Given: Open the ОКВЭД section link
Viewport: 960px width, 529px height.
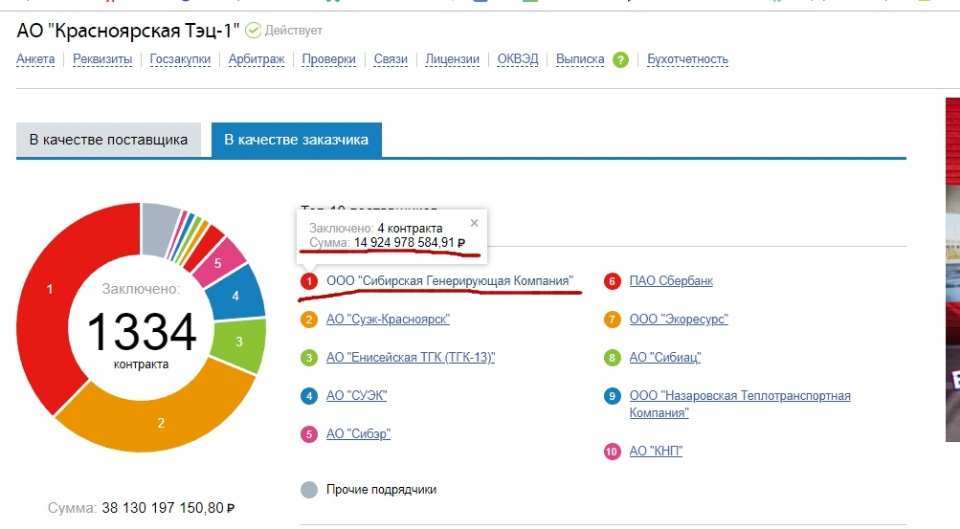Looking at the screenshot, I should point(517,59).
